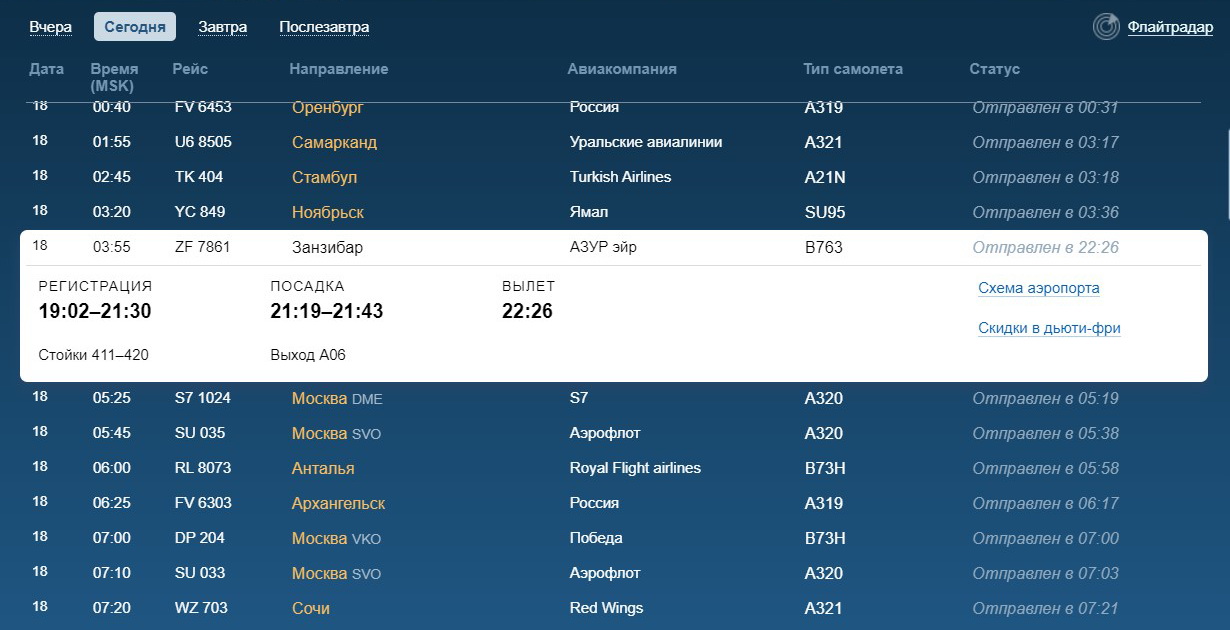Open the Флайтрадар link
This screenshot has width=1230, height=630.
click(x=1170, y=27)
